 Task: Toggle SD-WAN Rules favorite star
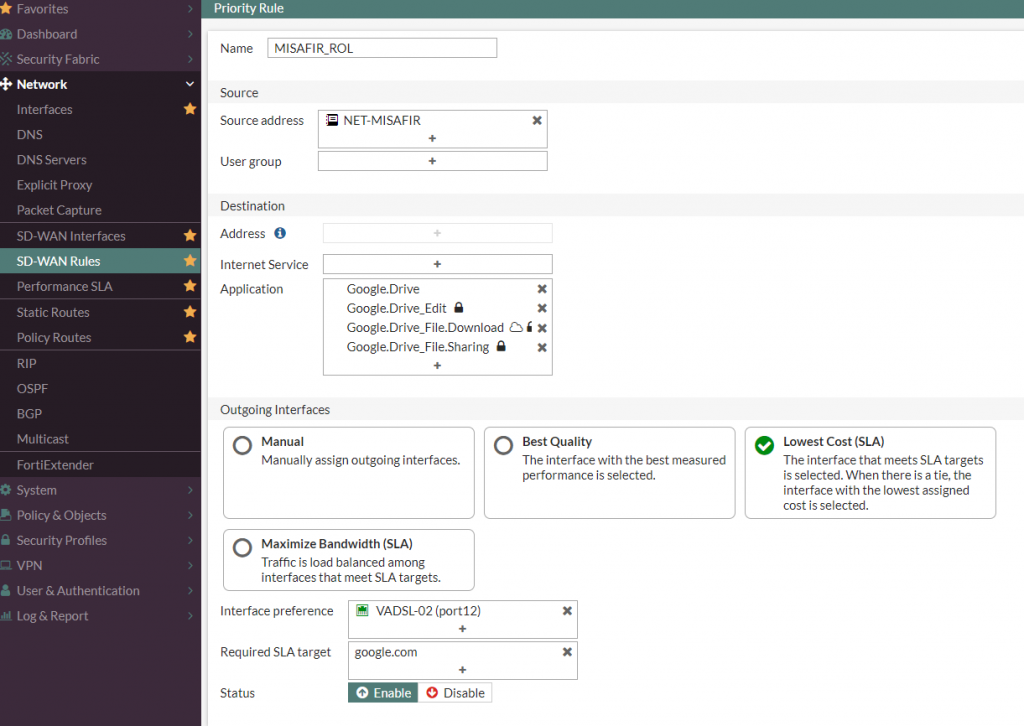(190, 260)
